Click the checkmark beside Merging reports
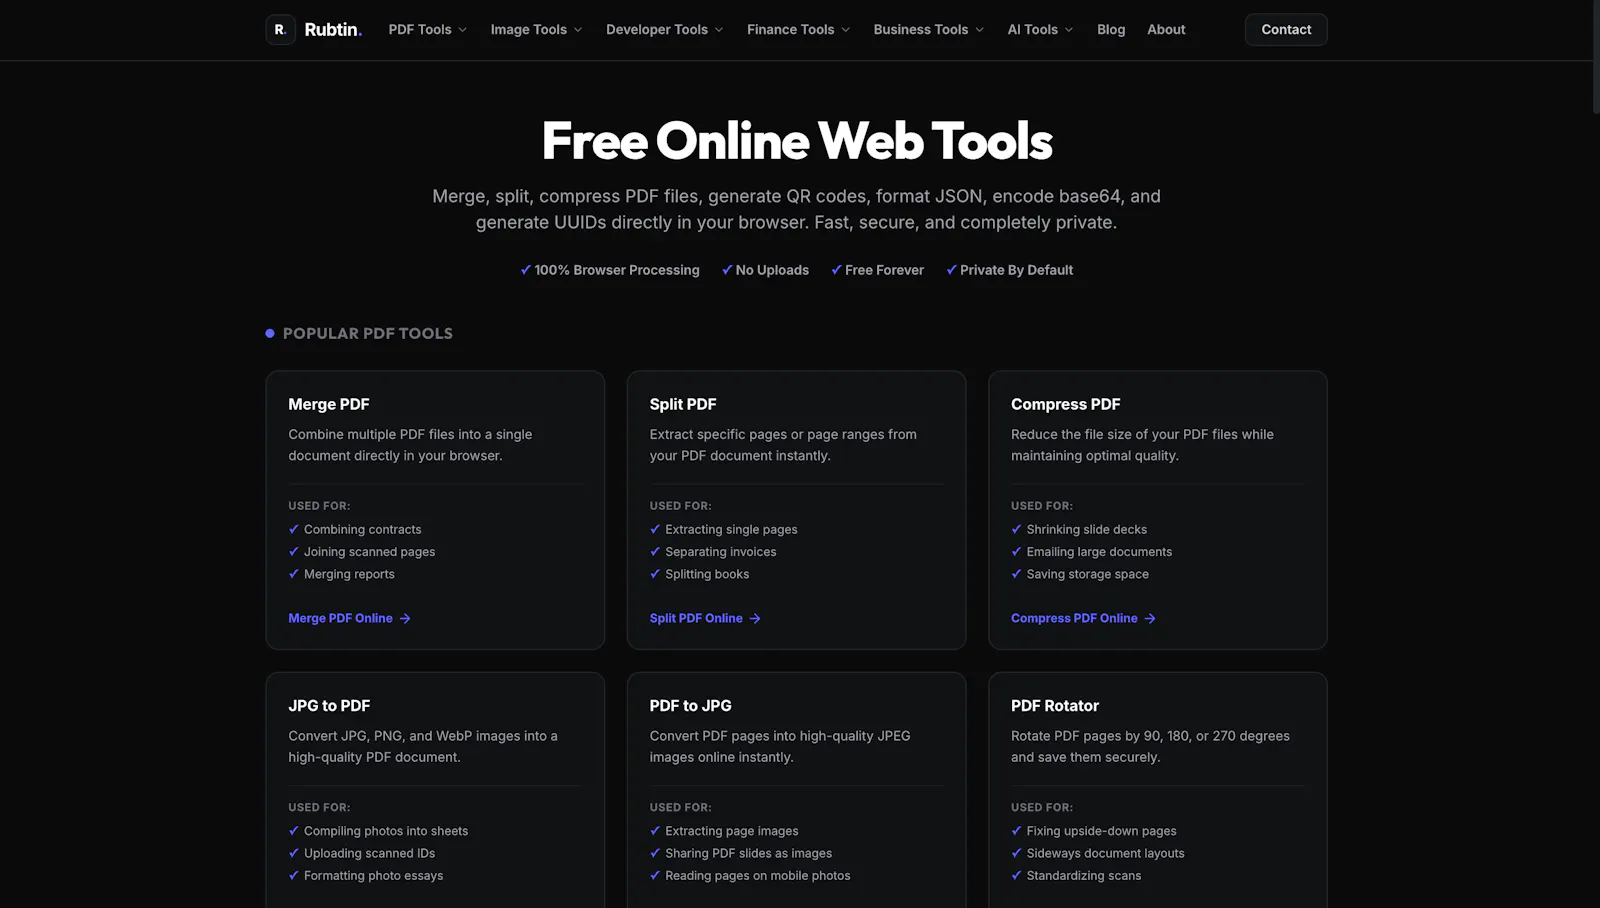Screen dimensions: 1600x908 [294, 574]
